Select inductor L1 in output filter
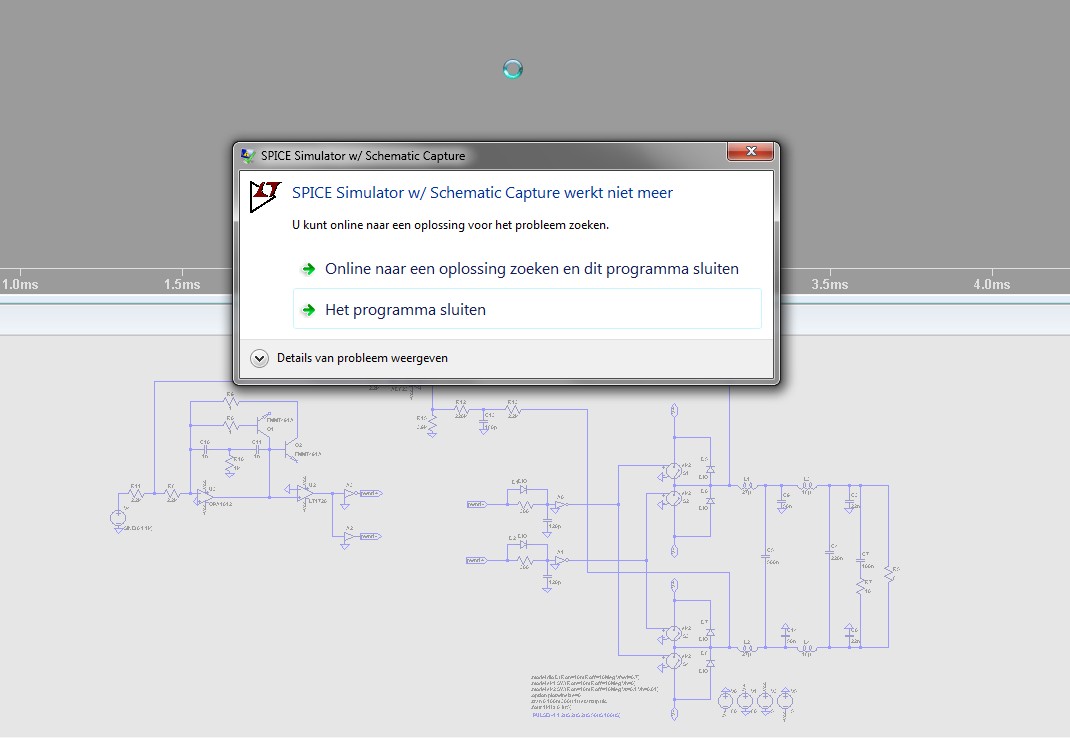 [x=747, y=485]
